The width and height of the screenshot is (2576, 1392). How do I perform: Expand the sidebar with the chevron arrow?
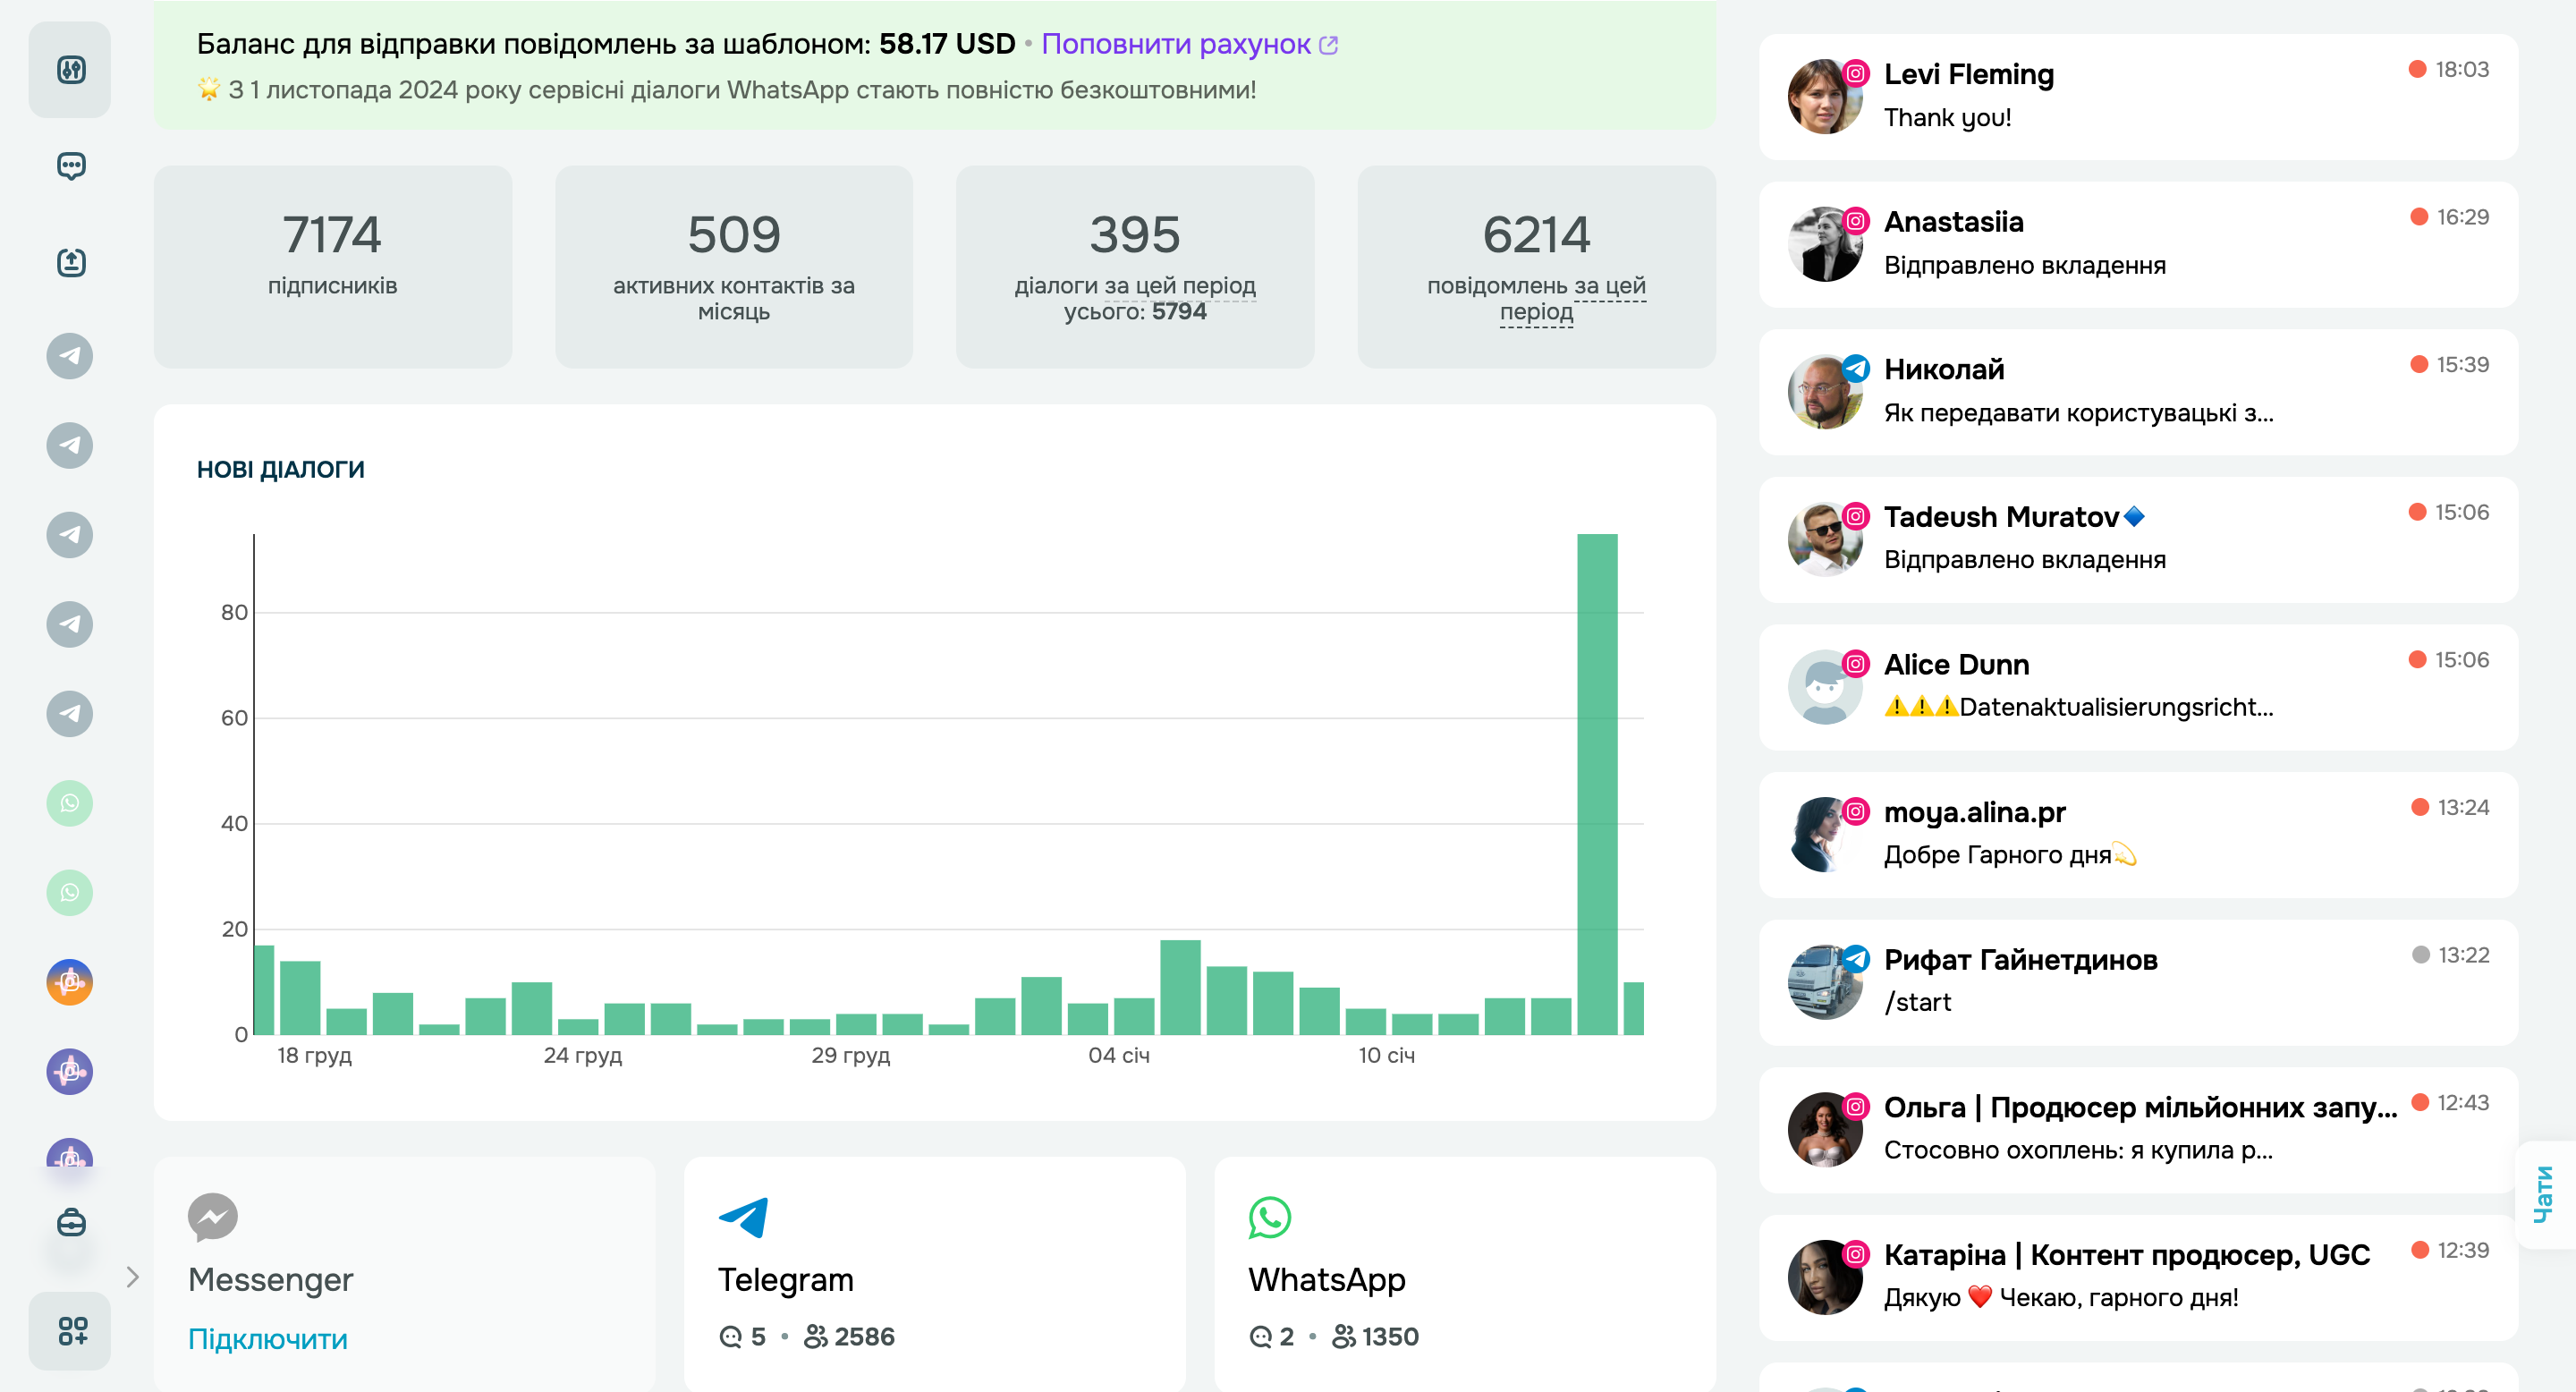click(133, 1276)
